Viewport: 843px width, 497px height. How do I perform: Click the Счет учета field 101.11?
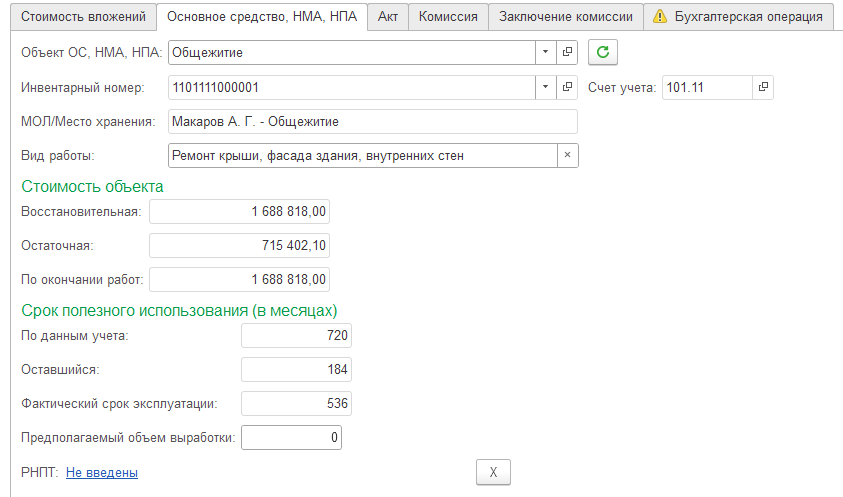tap(707, 87)
